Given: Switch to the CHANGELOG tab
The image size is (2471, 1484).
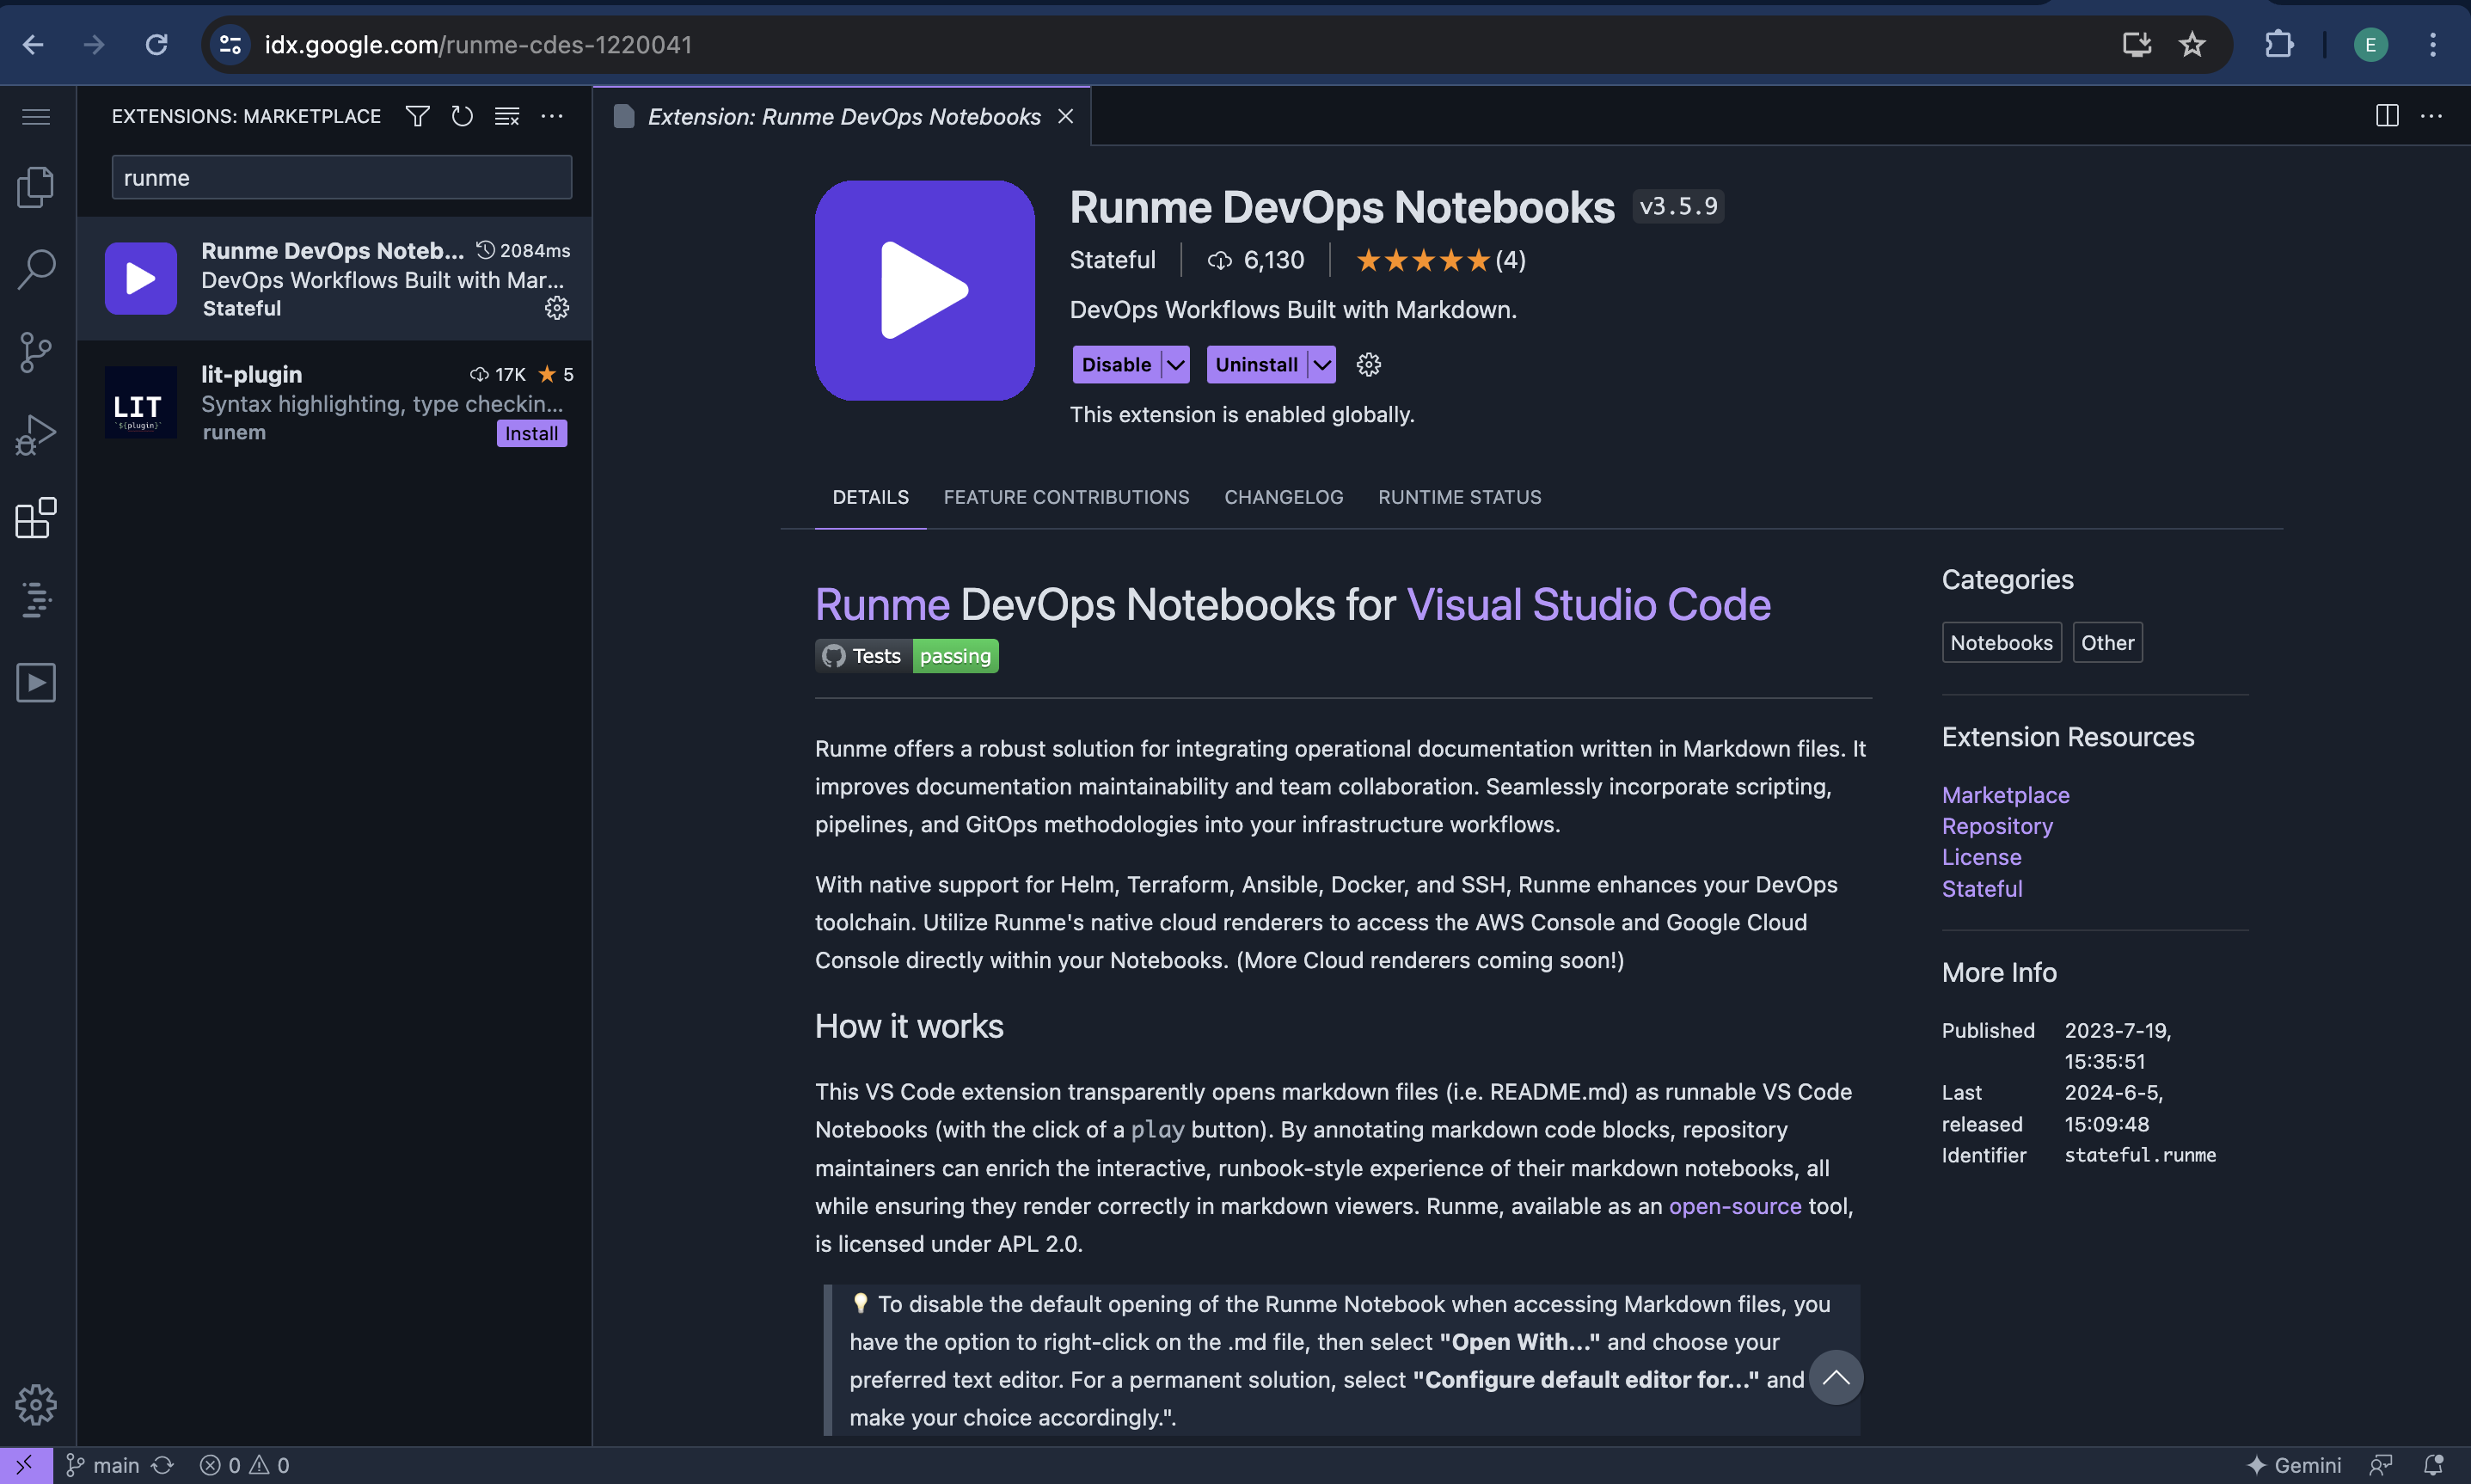Looking at the screenshot, I should click(1285, 496).
